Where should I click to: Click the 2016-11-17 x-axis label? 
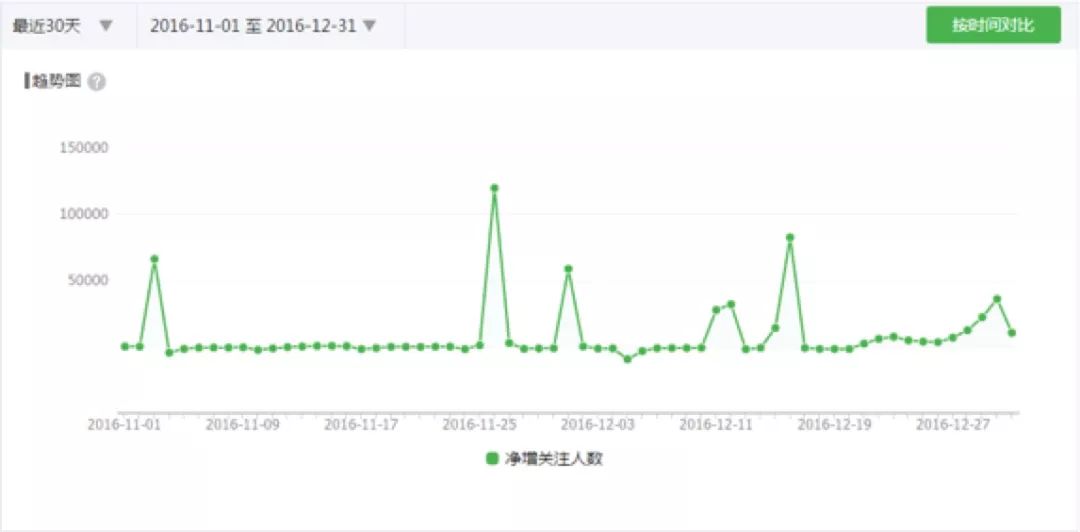tap(362, 424)
